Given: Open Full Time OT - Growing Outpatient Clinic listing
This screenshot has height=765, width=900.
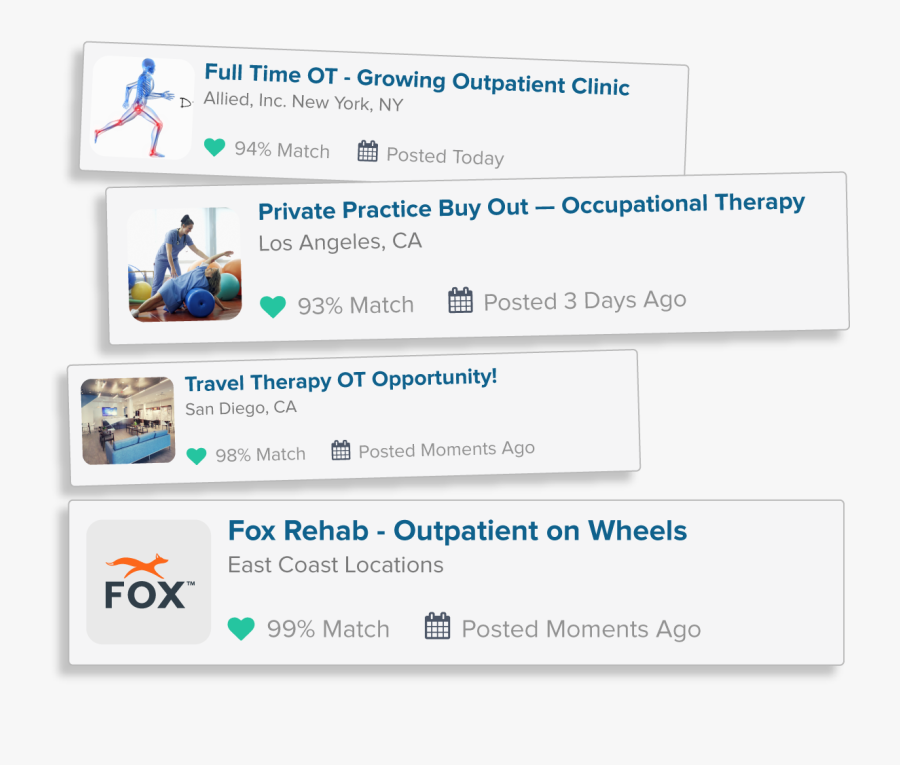Looking at the screenshot, I should click(417, 79).
